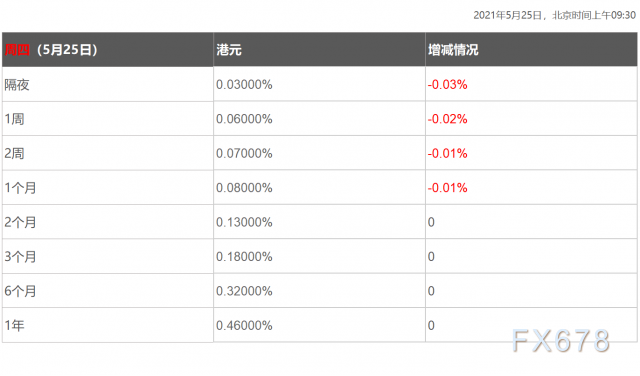Select the 2个月 row label
Viewport: 640px width, 376px height.
pos(20,222)
